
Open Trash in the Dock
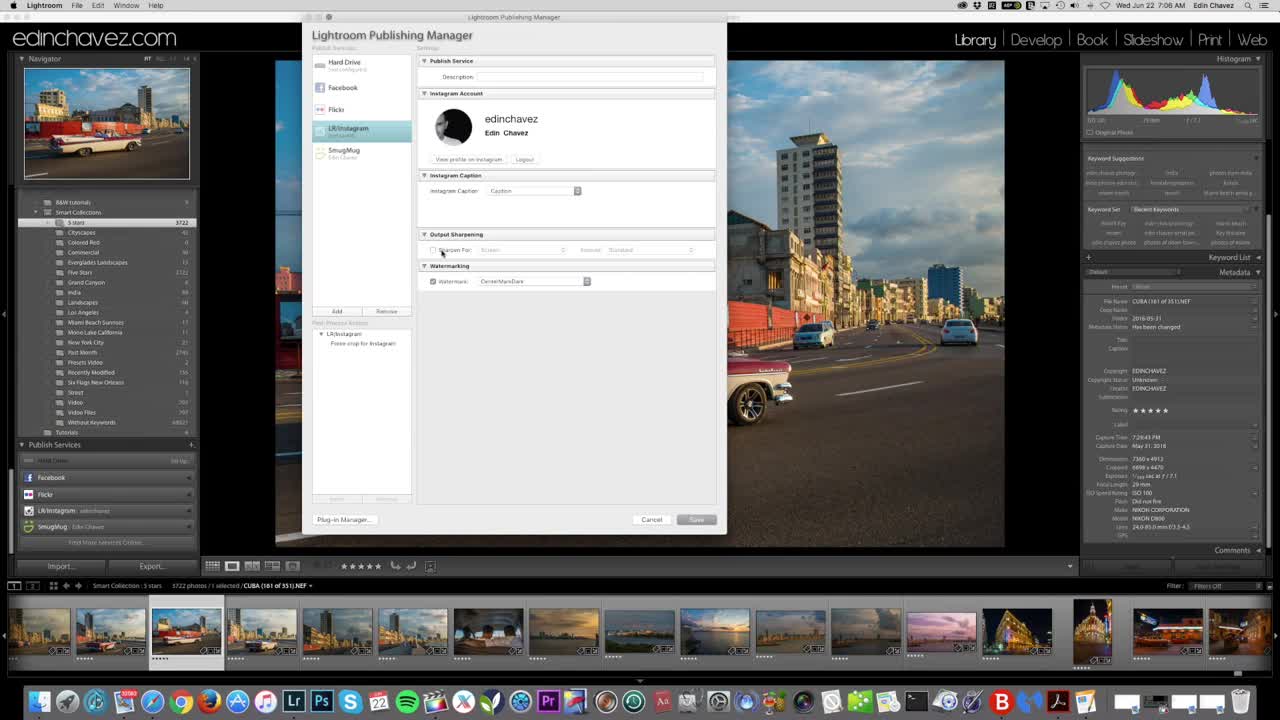tap(1241, 702)
